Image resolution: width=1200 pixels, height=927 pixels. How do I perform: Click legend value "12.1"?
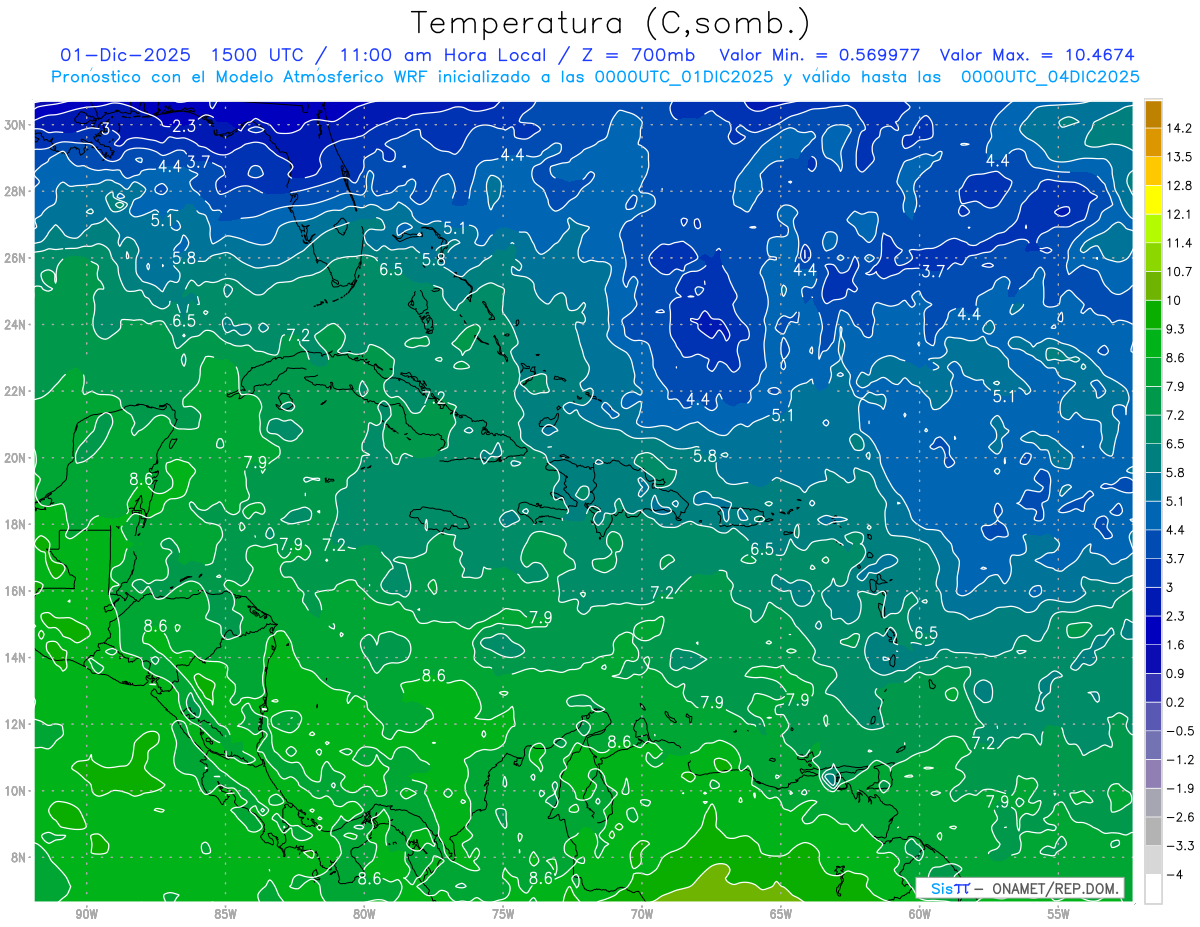pos(1180,215)
